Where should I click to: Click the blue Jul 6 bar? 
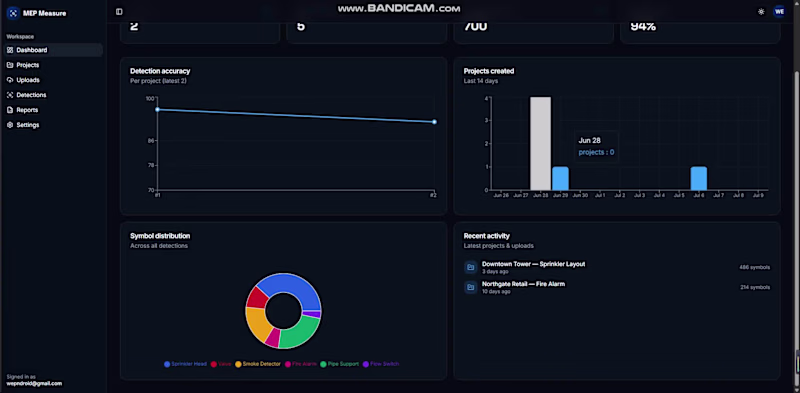(x=699, y=178)
